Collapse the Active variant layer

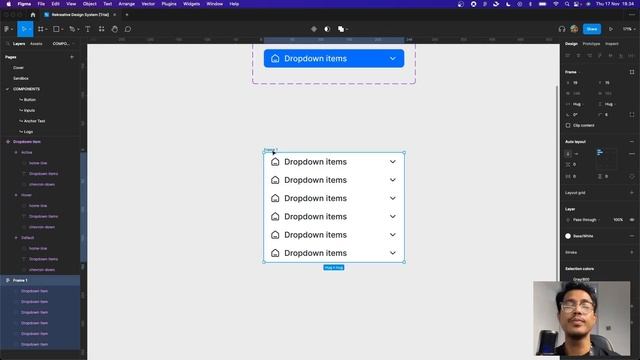coord(16,152)
